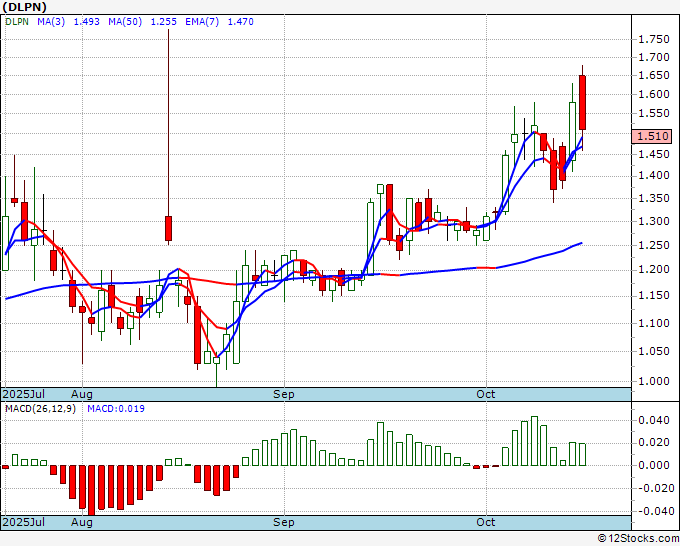680x546 pixels.
Task: Click the 1.050 price axis label
Action: click(654, 351)
